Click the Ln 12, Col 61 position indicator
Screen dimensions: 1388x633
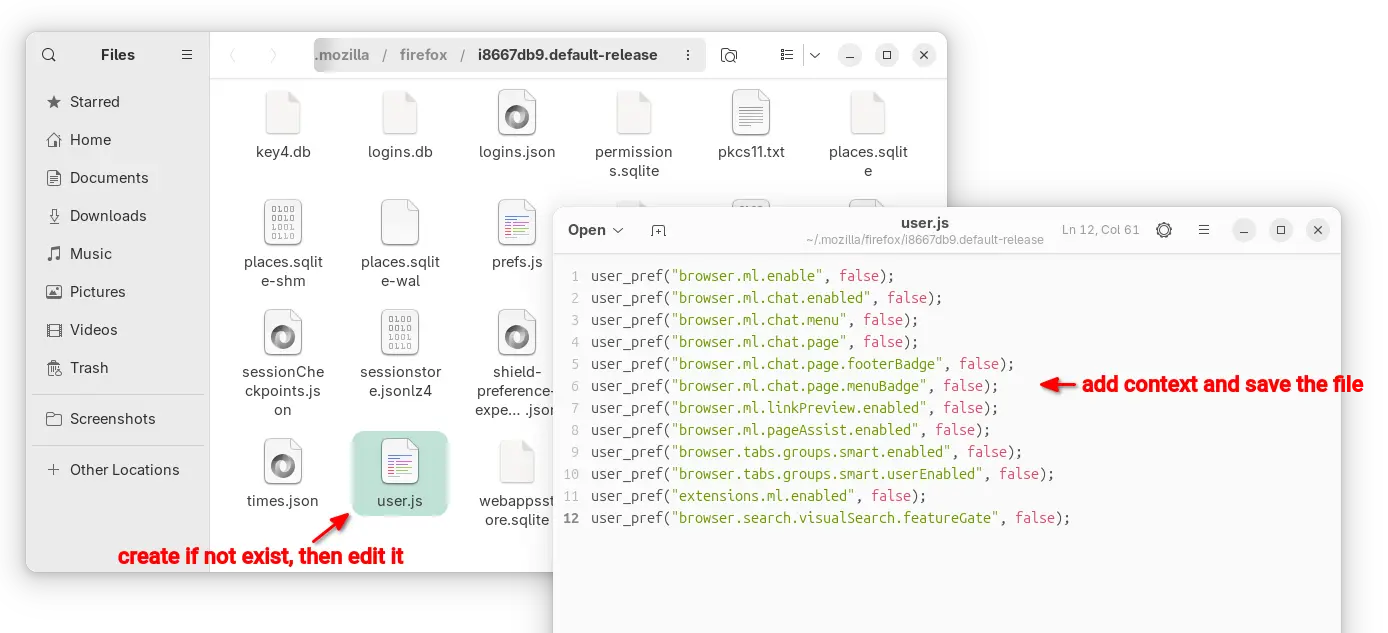1100,230
